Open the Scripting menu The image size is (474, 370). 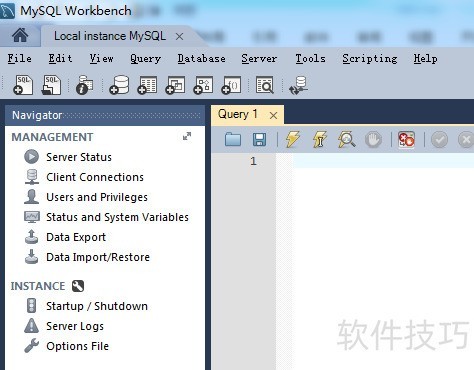tap(370, 59)
